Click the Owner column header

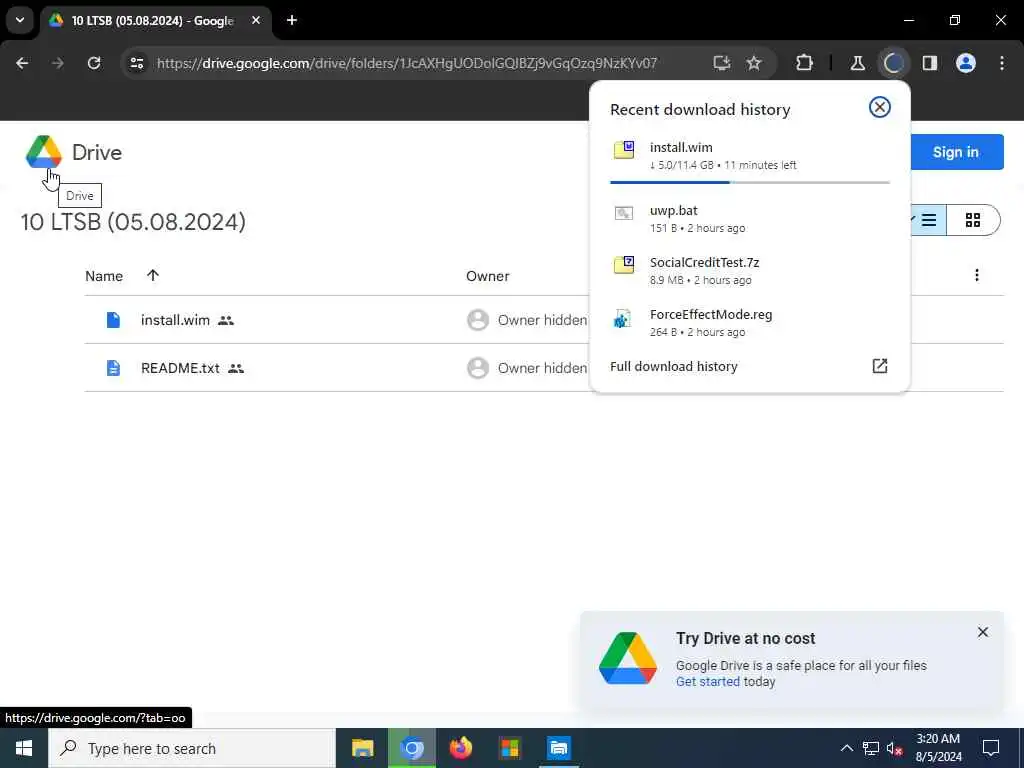click(487, 276)
